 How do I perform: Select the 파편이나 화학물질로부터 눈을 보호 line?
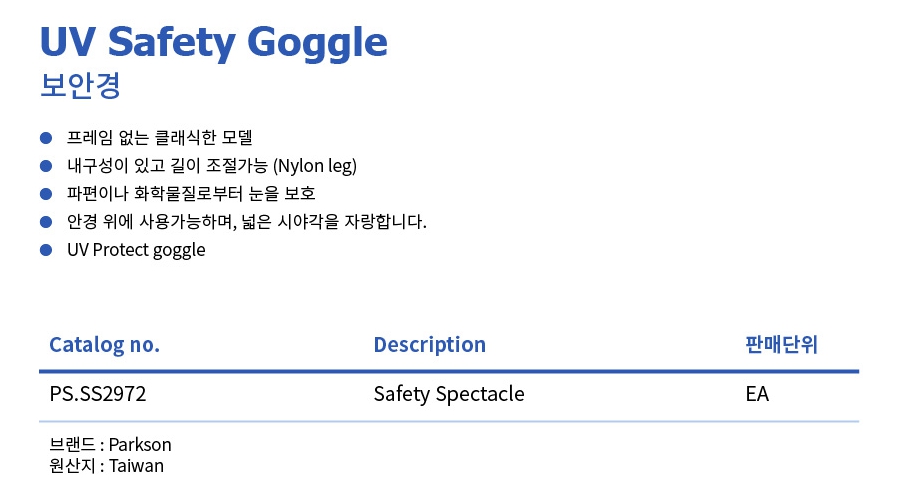point(190,193)
